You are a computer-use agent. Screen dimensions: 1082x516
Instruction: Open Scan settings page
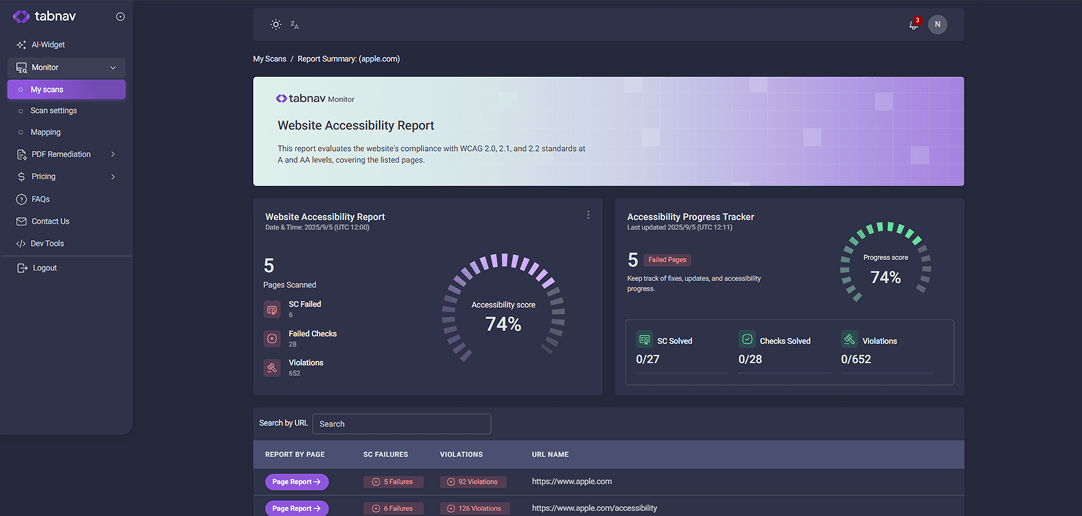(x=54, y=110)
